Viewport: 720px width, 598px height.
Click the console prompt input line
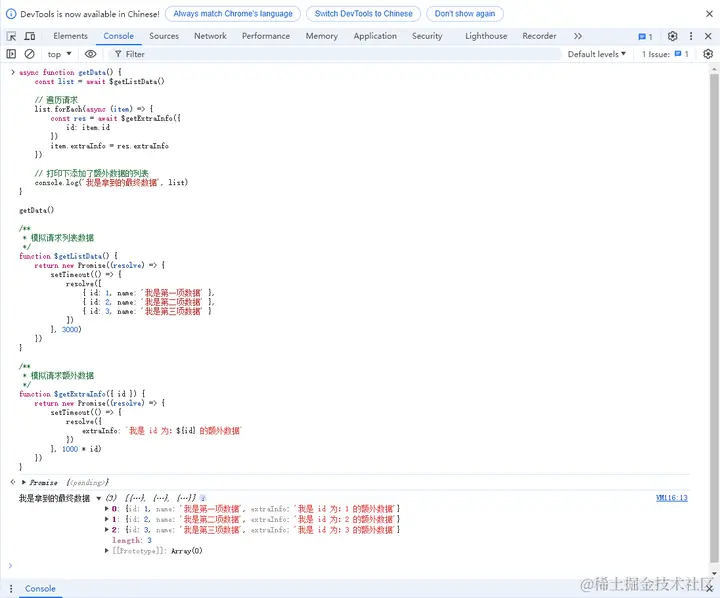click(354, 565)
